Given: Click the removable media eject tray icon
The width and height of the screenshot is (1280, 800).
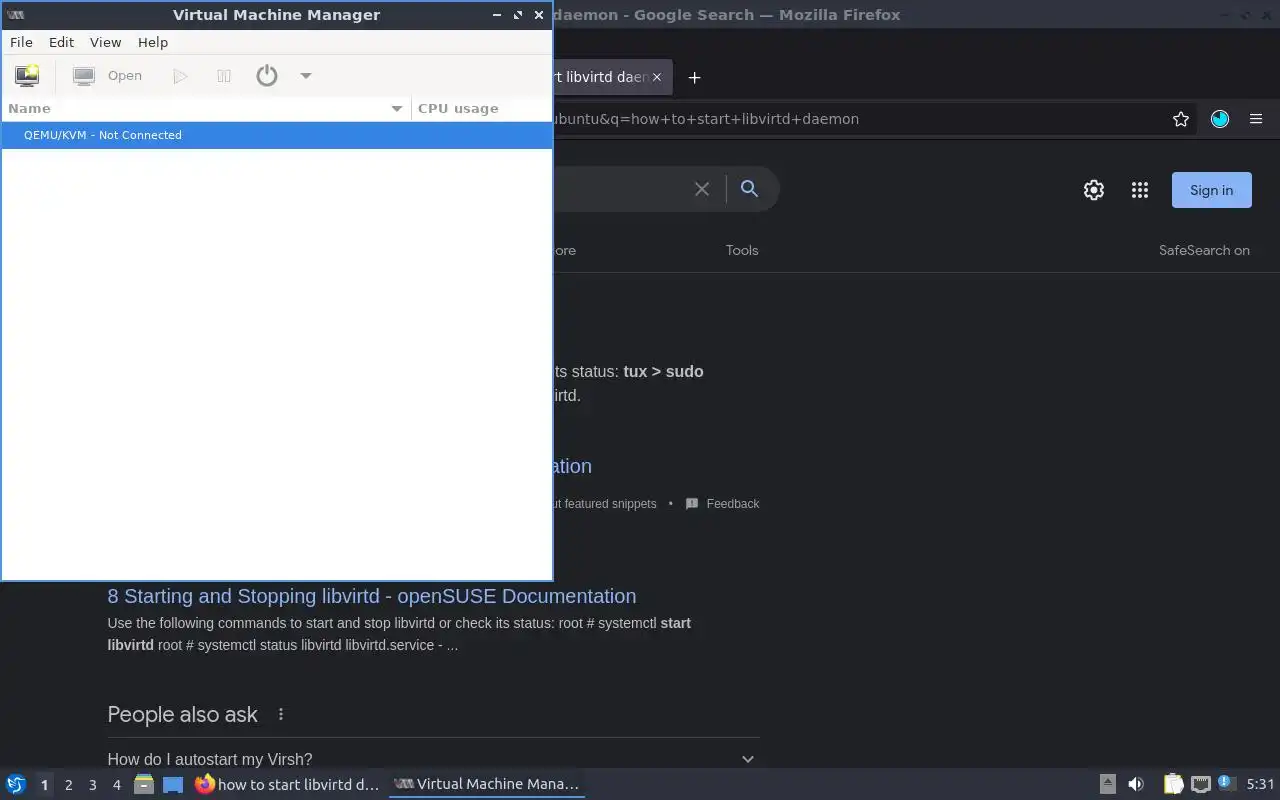Looking at the screenshot, I should pos(1108,784).
